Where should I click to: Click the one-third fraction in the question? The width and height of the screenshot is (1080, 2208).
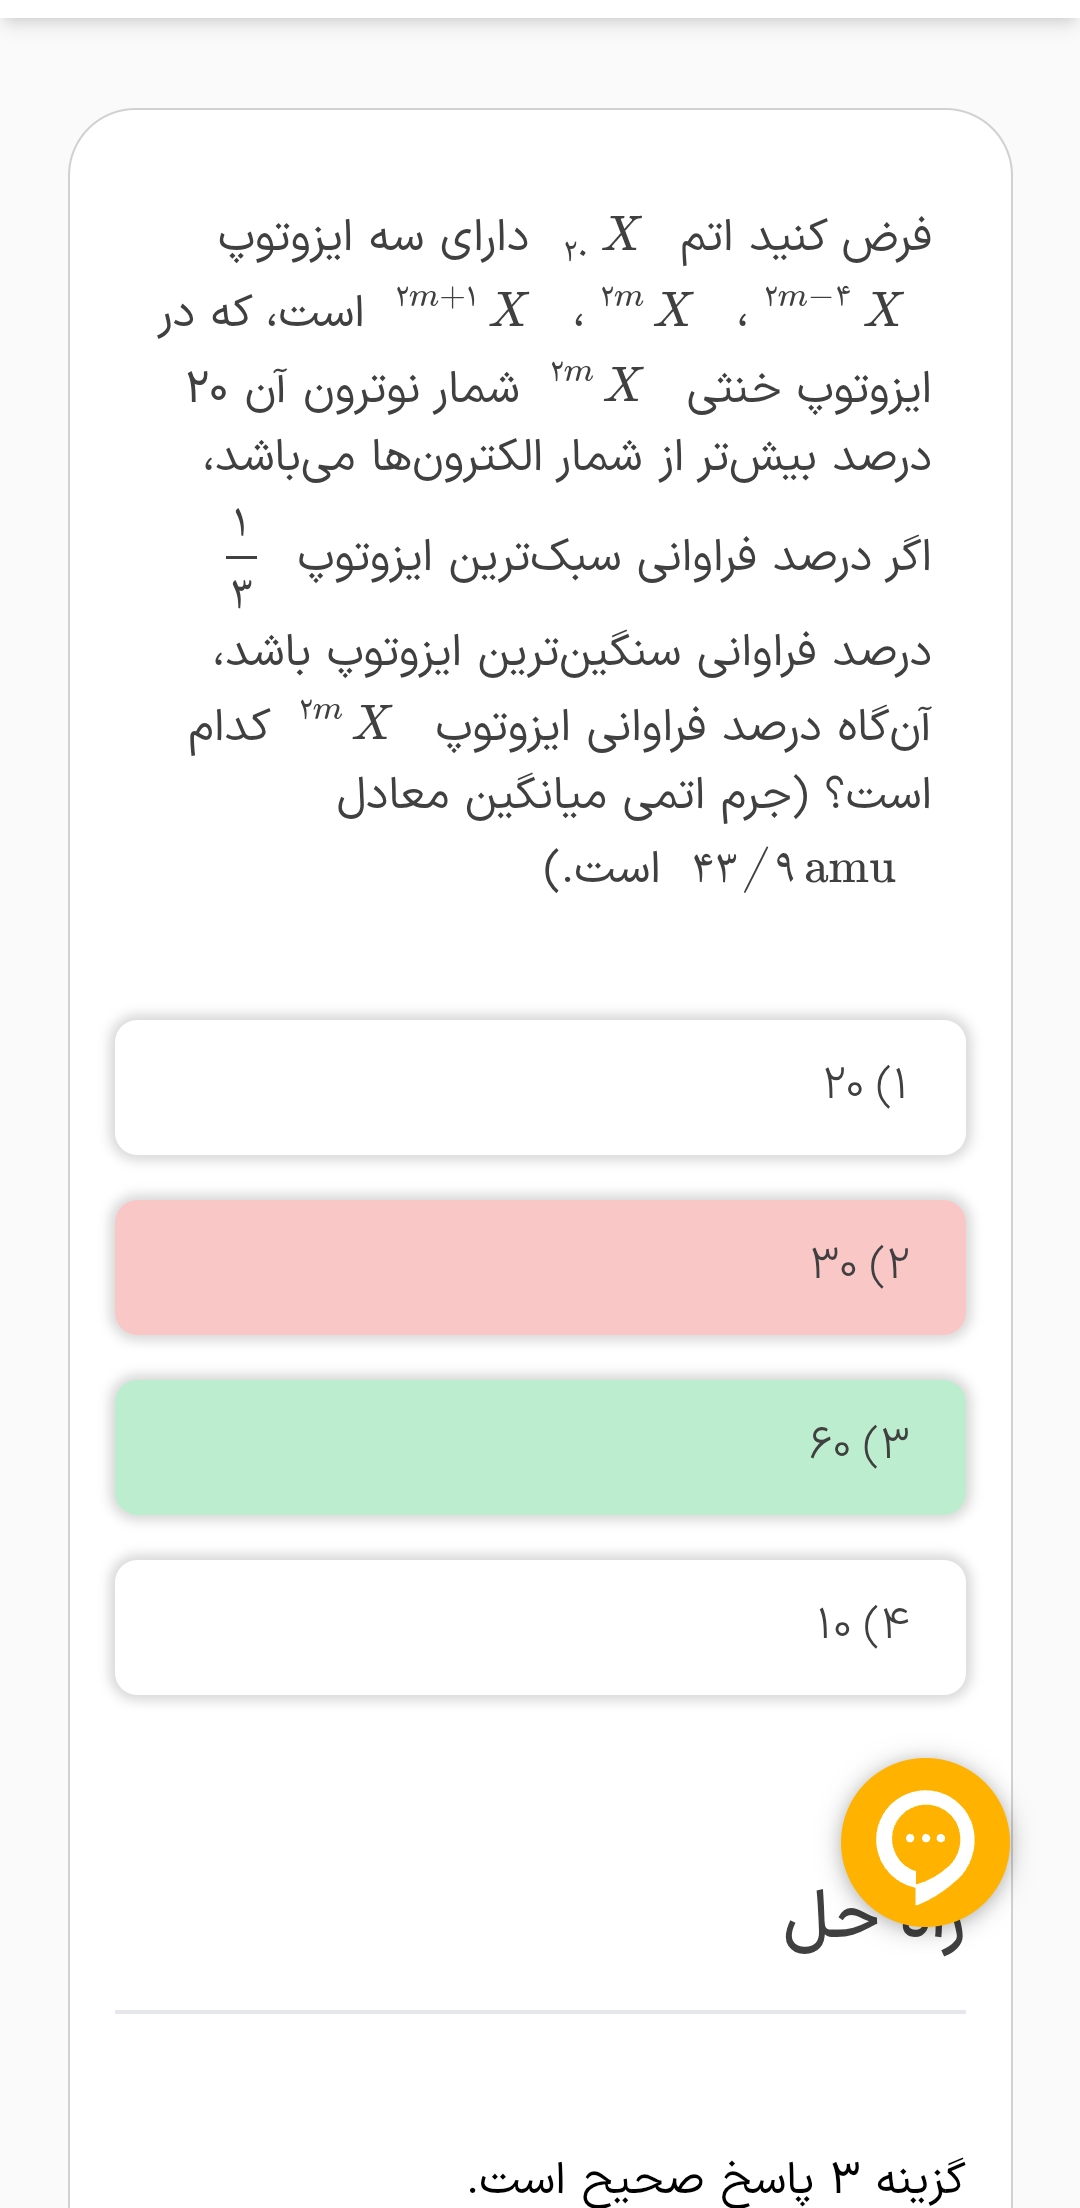241,557
